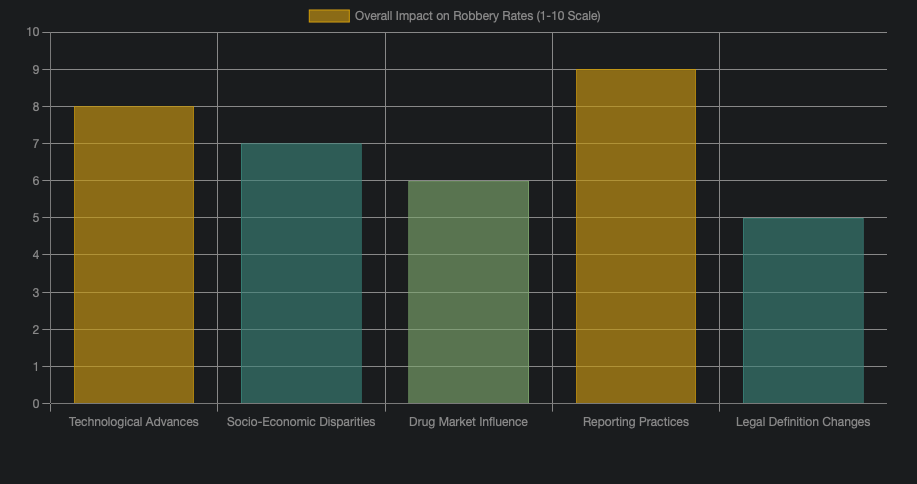Toggle the Overall Impact on Robbery Rates legend label
This screenshot has height=484, width=917.
point(477,16)
